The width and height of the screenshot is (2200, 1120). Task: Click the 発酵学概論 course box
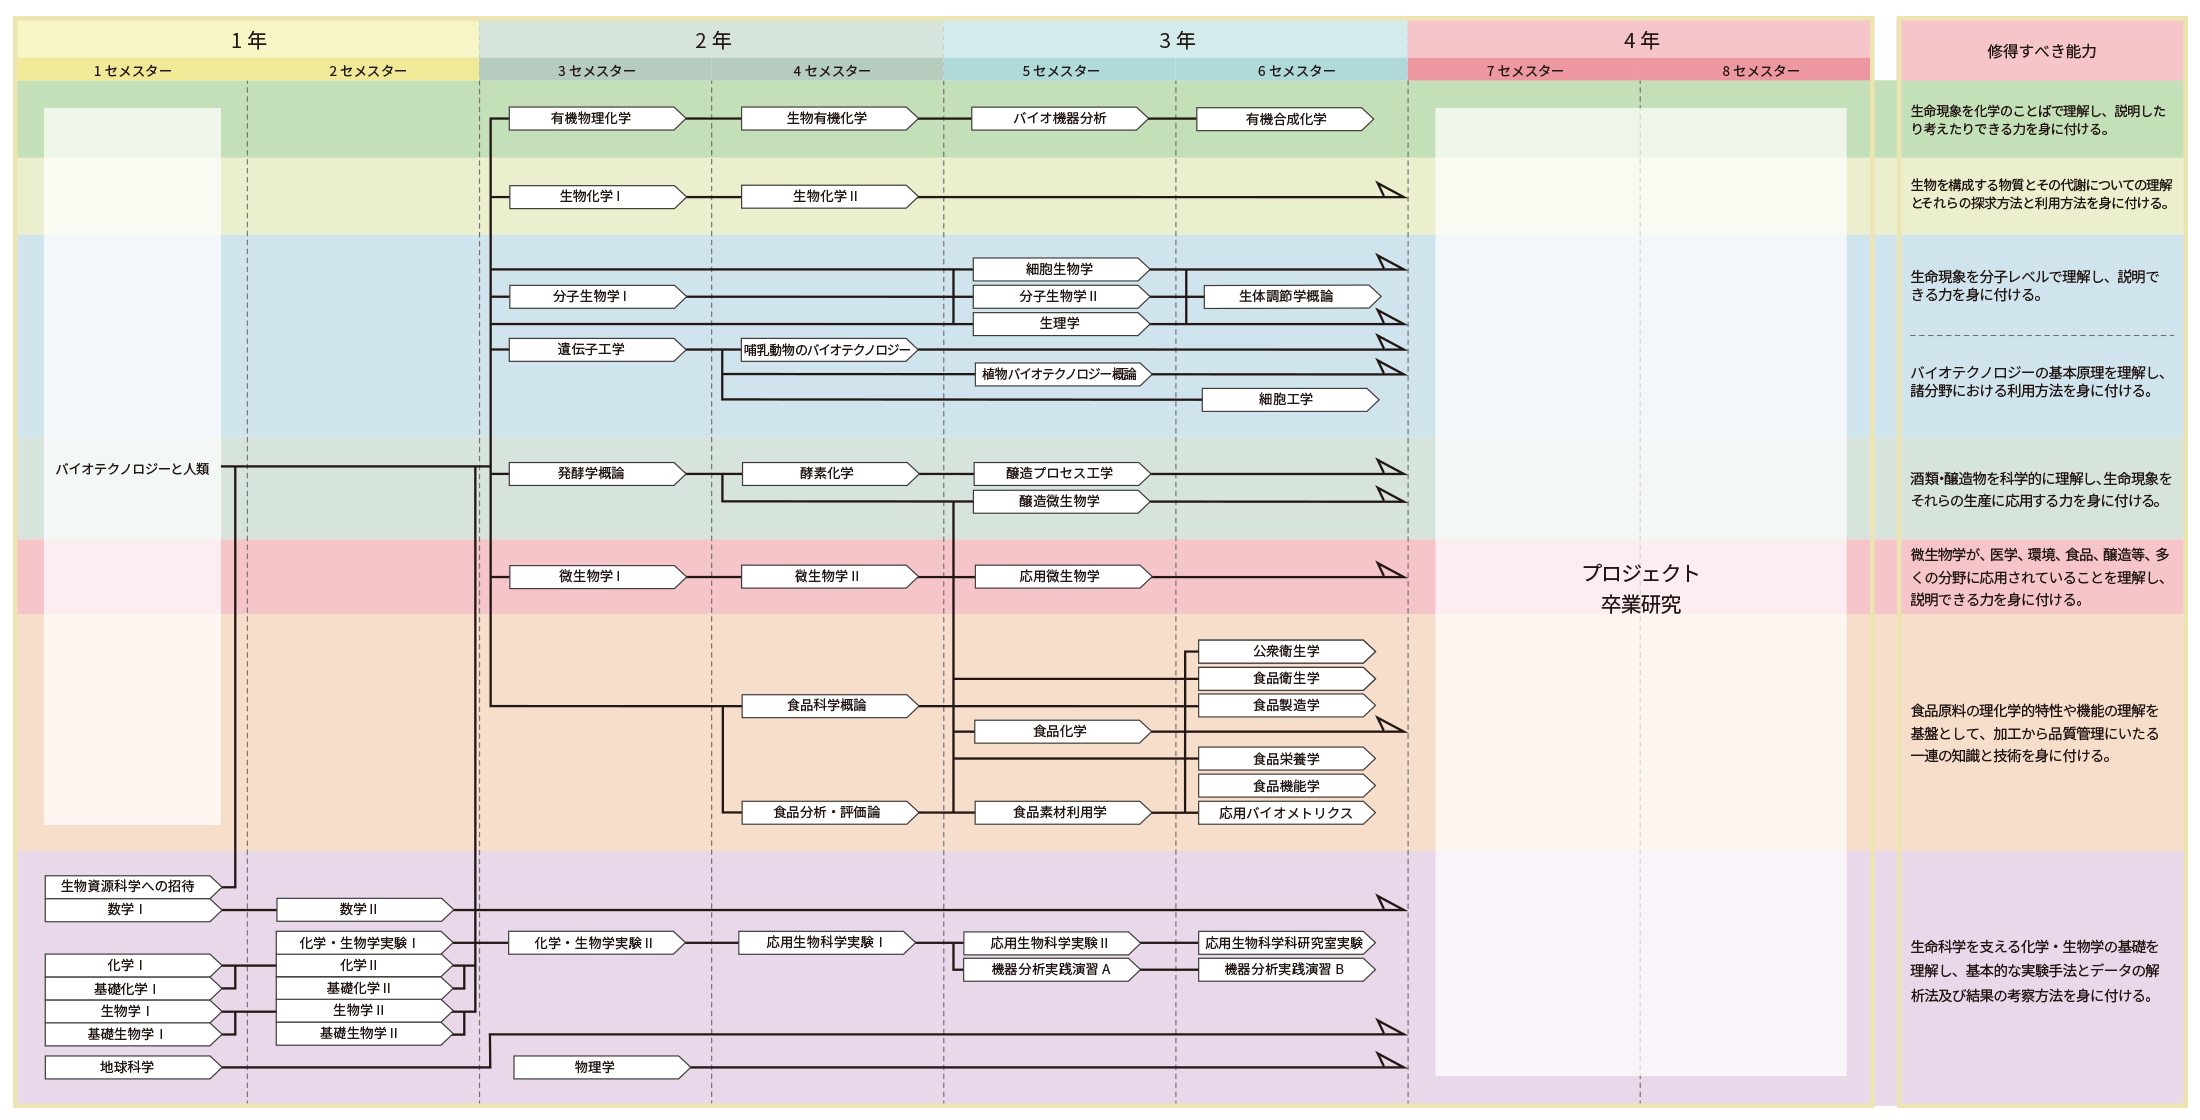pyautogui.click(x=592, y=473)
